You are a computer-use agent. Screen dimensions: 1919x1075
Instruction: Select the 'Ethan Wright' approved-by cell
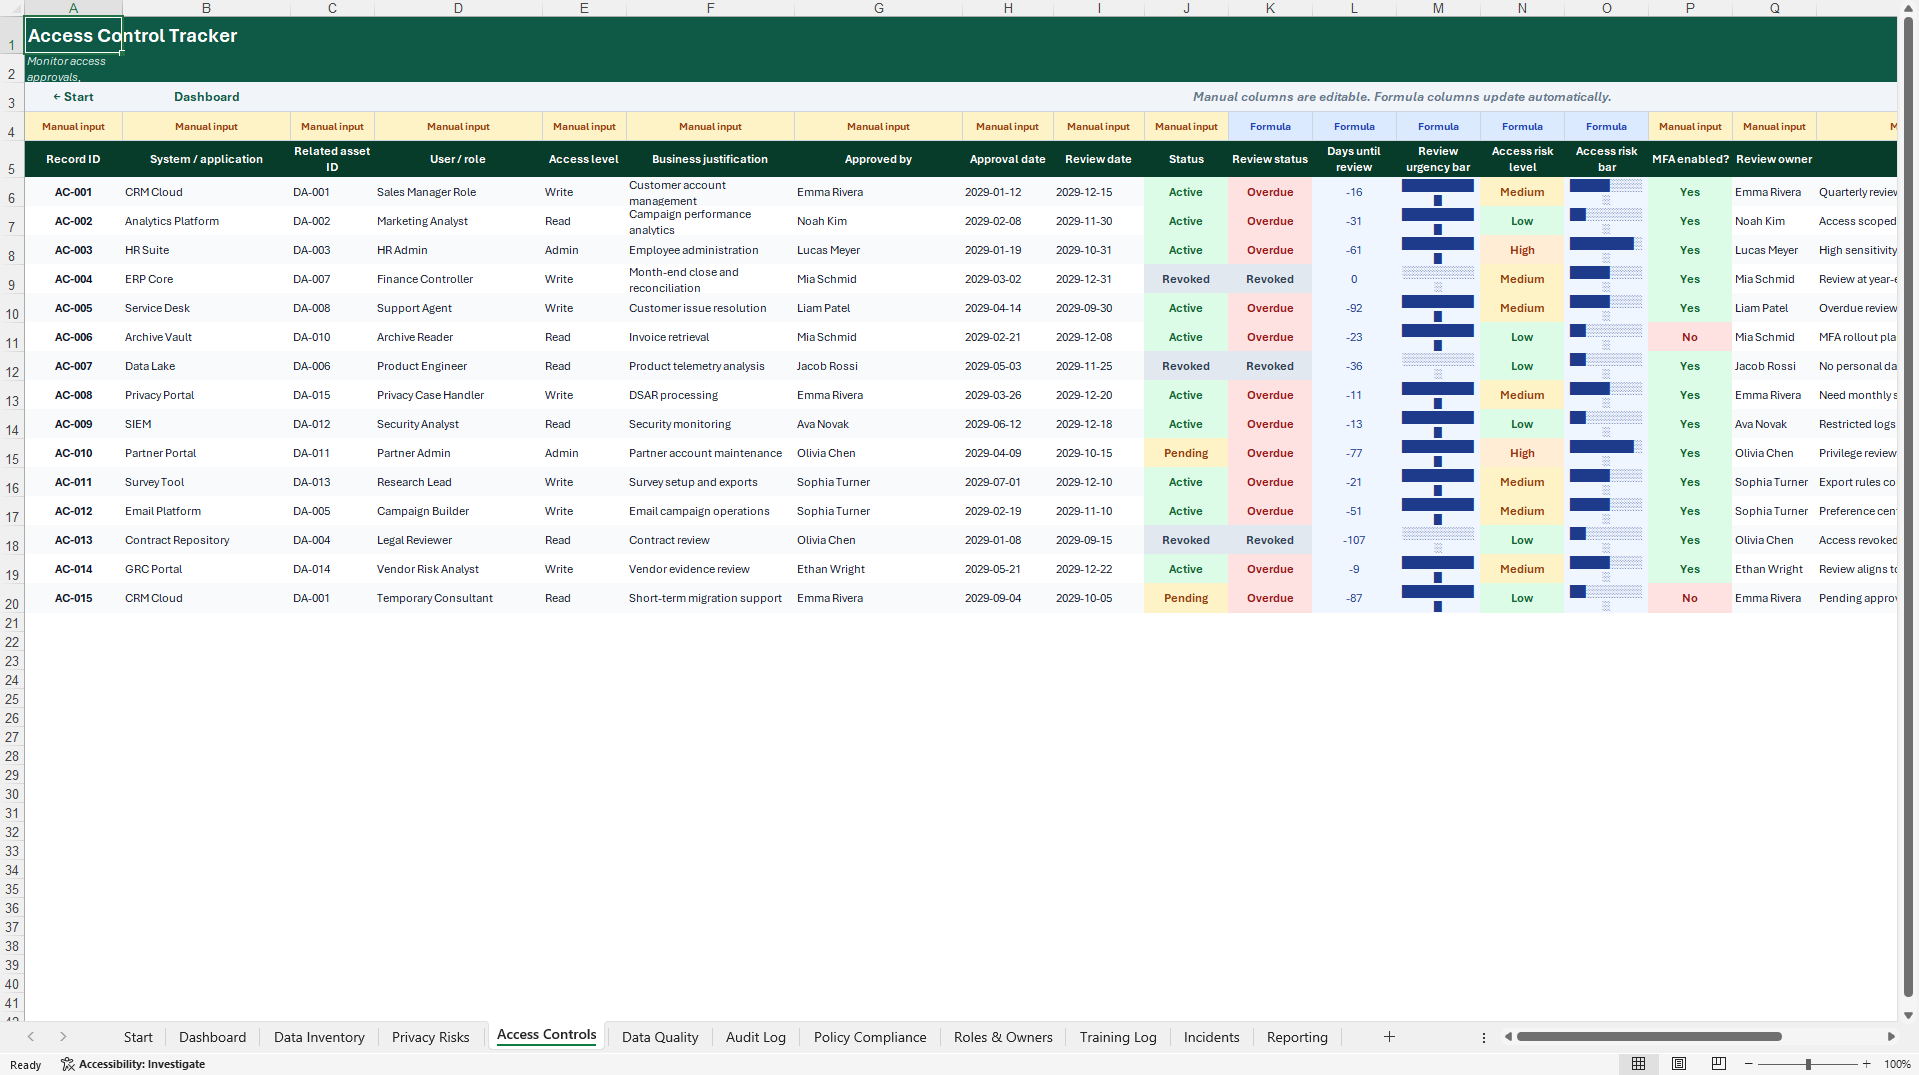tap(878, 569)
